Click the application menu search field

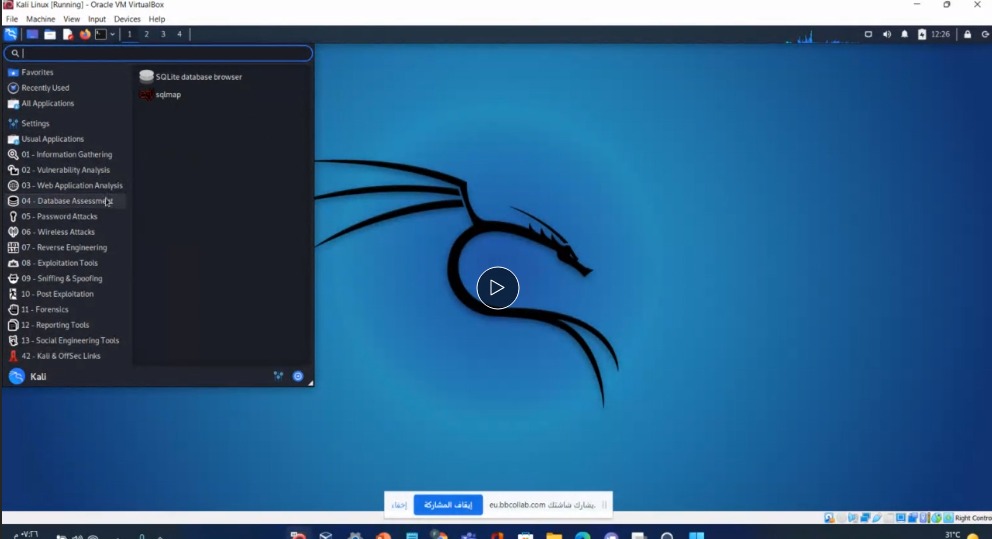tap(158, 53)
